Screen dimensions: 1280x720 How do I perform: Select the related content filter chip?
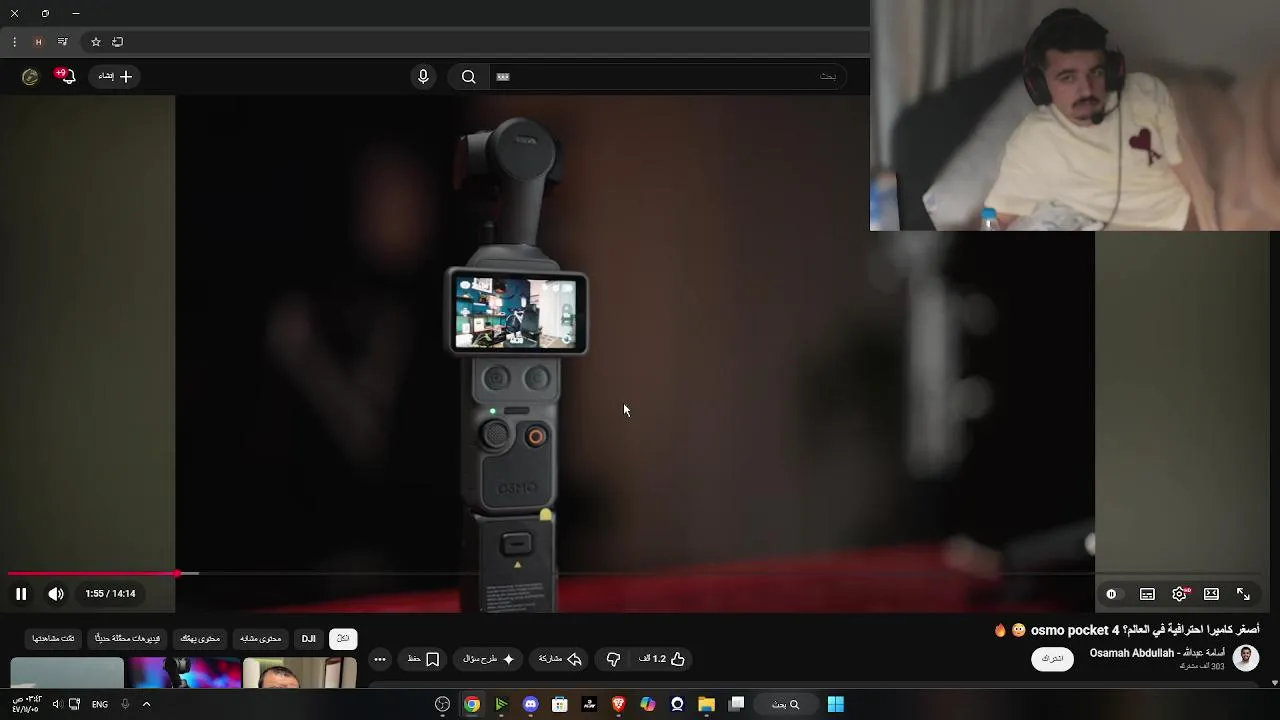pos(260,638)
